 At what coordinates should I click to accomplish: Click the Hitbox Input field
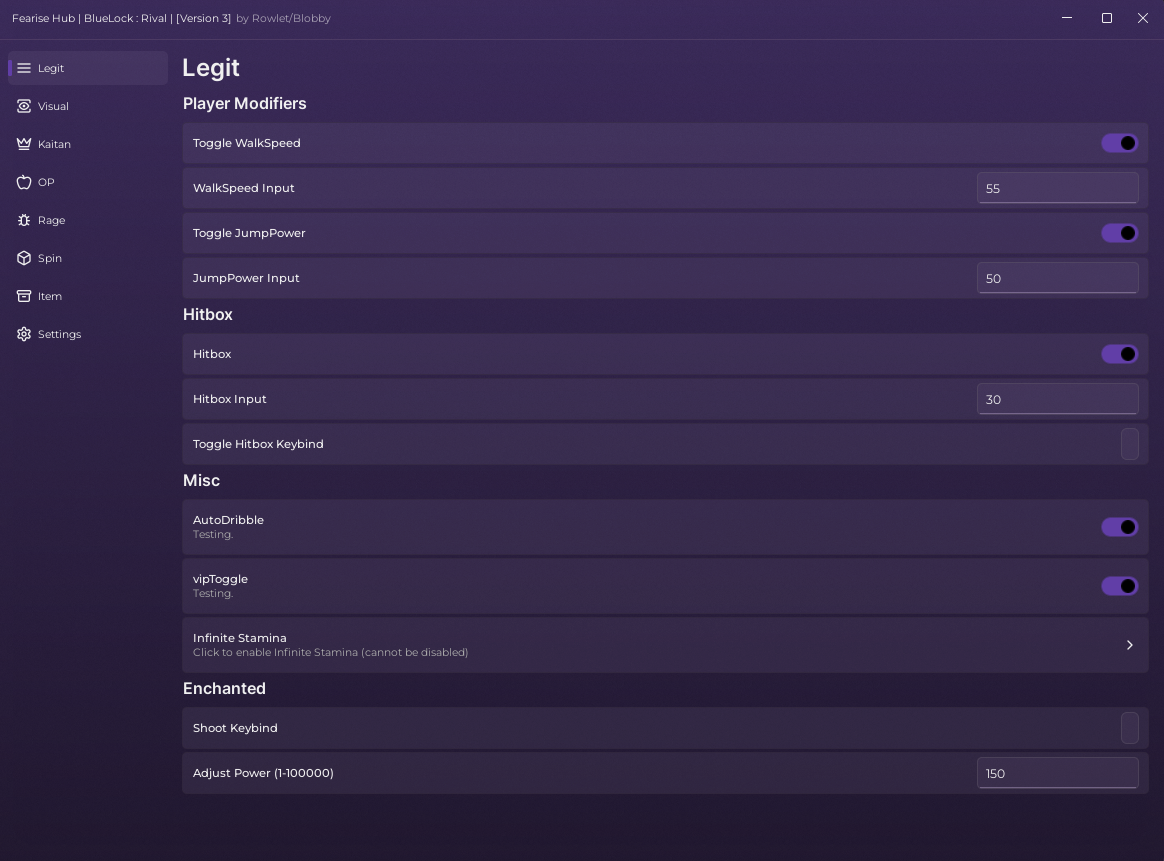tap(1057, 399)
